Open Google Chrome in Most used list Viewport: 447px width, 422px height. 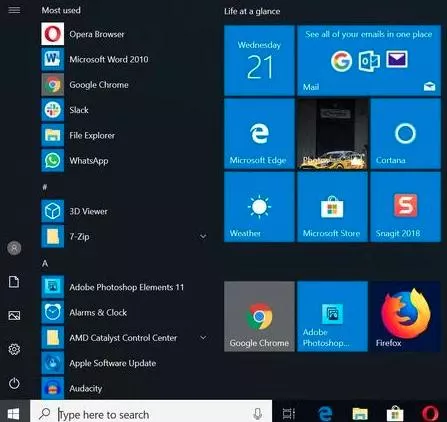point(124,85)
